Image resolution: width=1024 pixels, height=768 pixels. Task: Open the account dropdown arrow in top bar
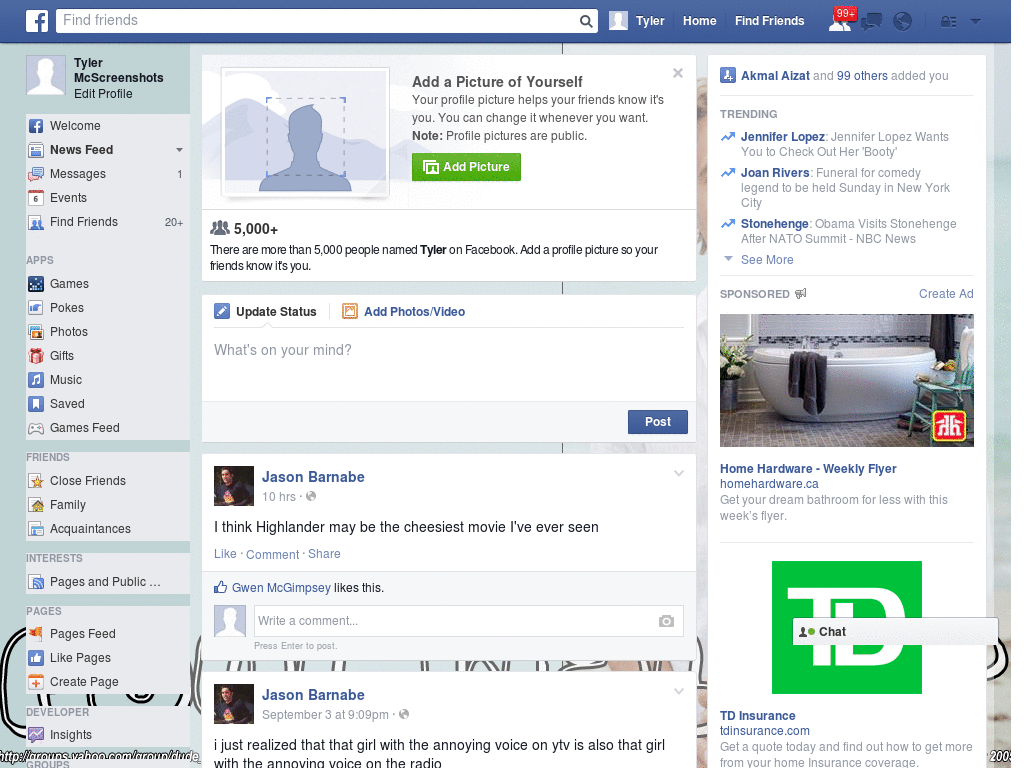click(975, 22)
